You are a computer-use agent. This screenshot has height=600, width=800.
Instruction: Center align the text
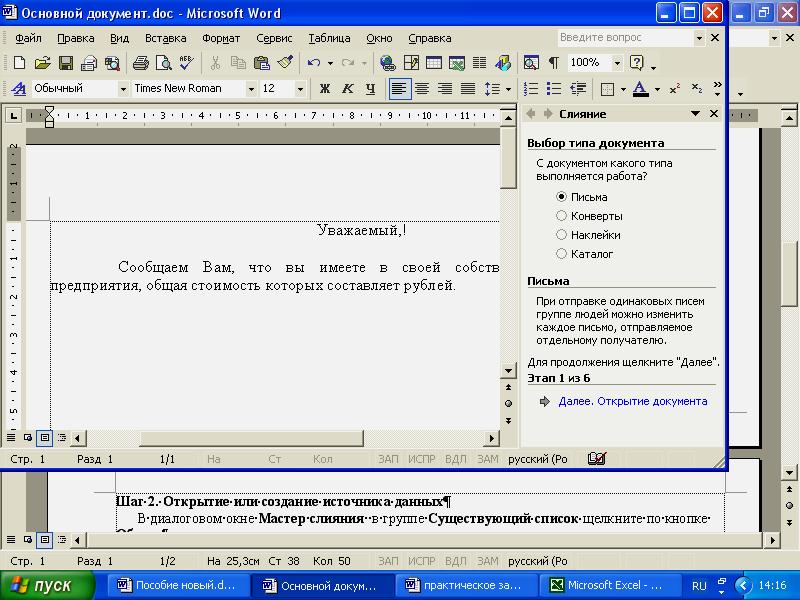pyautogui.click(x=422, y=89)
